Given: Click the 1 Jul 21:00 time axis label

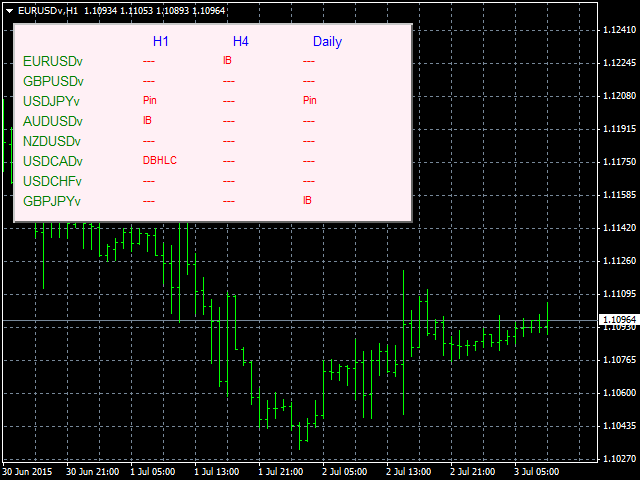Looking at the screenshot, I should (281, 472).
